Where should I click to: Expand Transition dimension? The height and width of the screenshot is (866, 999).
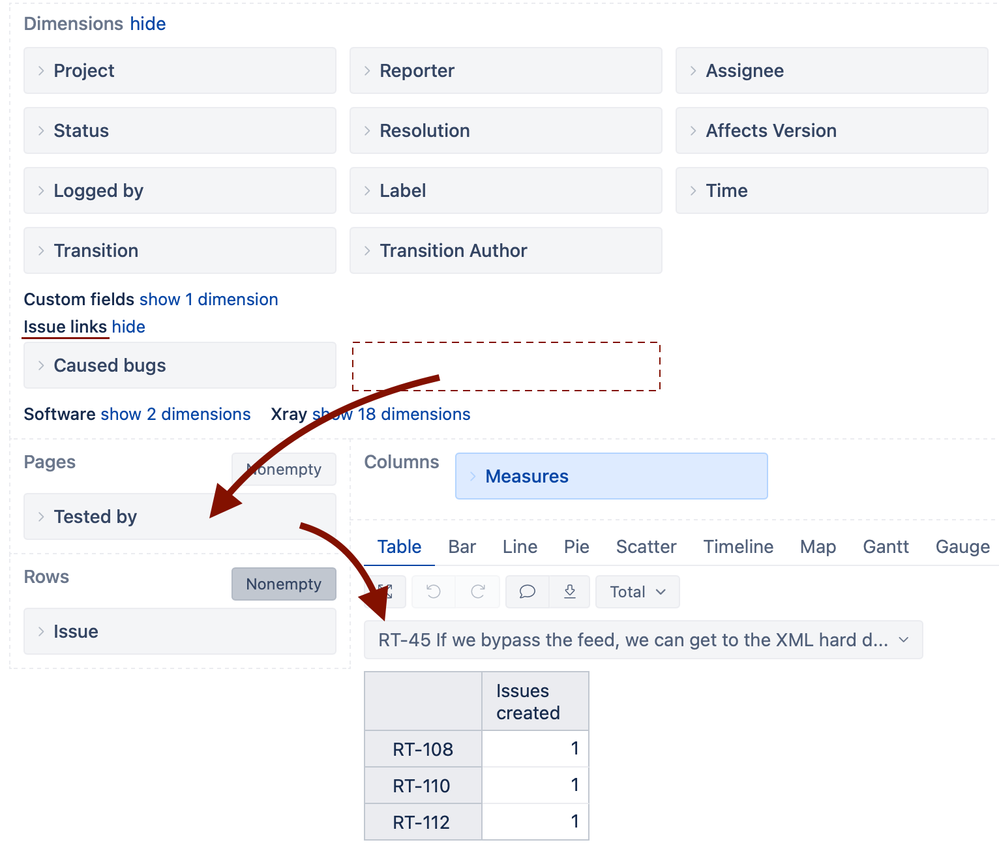click(x=180, y=250)
